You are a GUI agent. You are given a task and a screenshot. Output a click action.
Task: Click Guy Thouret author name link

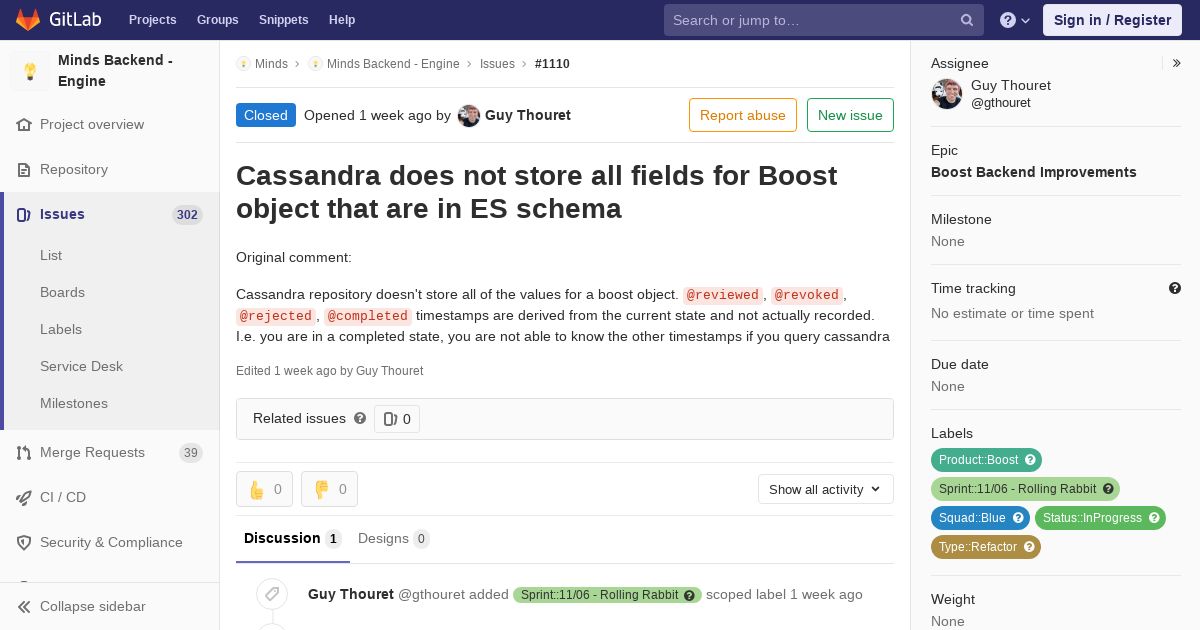(x=528, y=115)
